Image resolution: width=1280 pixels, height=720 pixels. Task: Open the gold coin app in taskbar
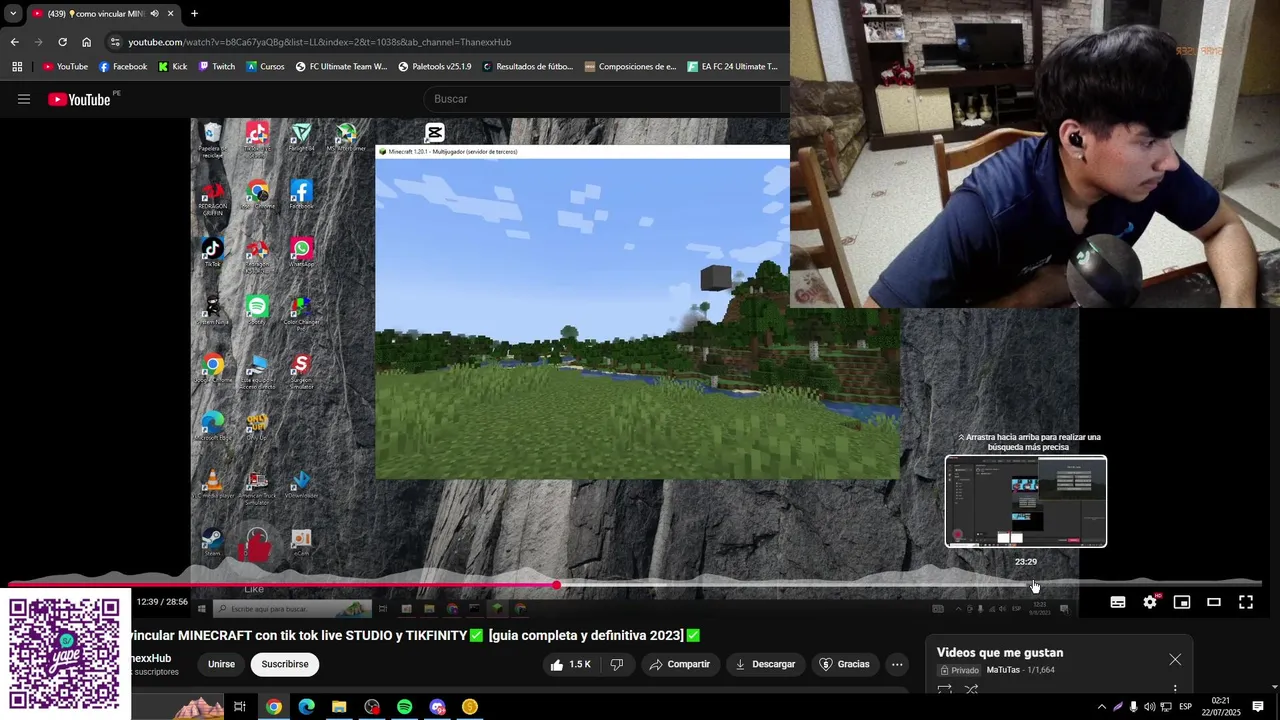470,707
